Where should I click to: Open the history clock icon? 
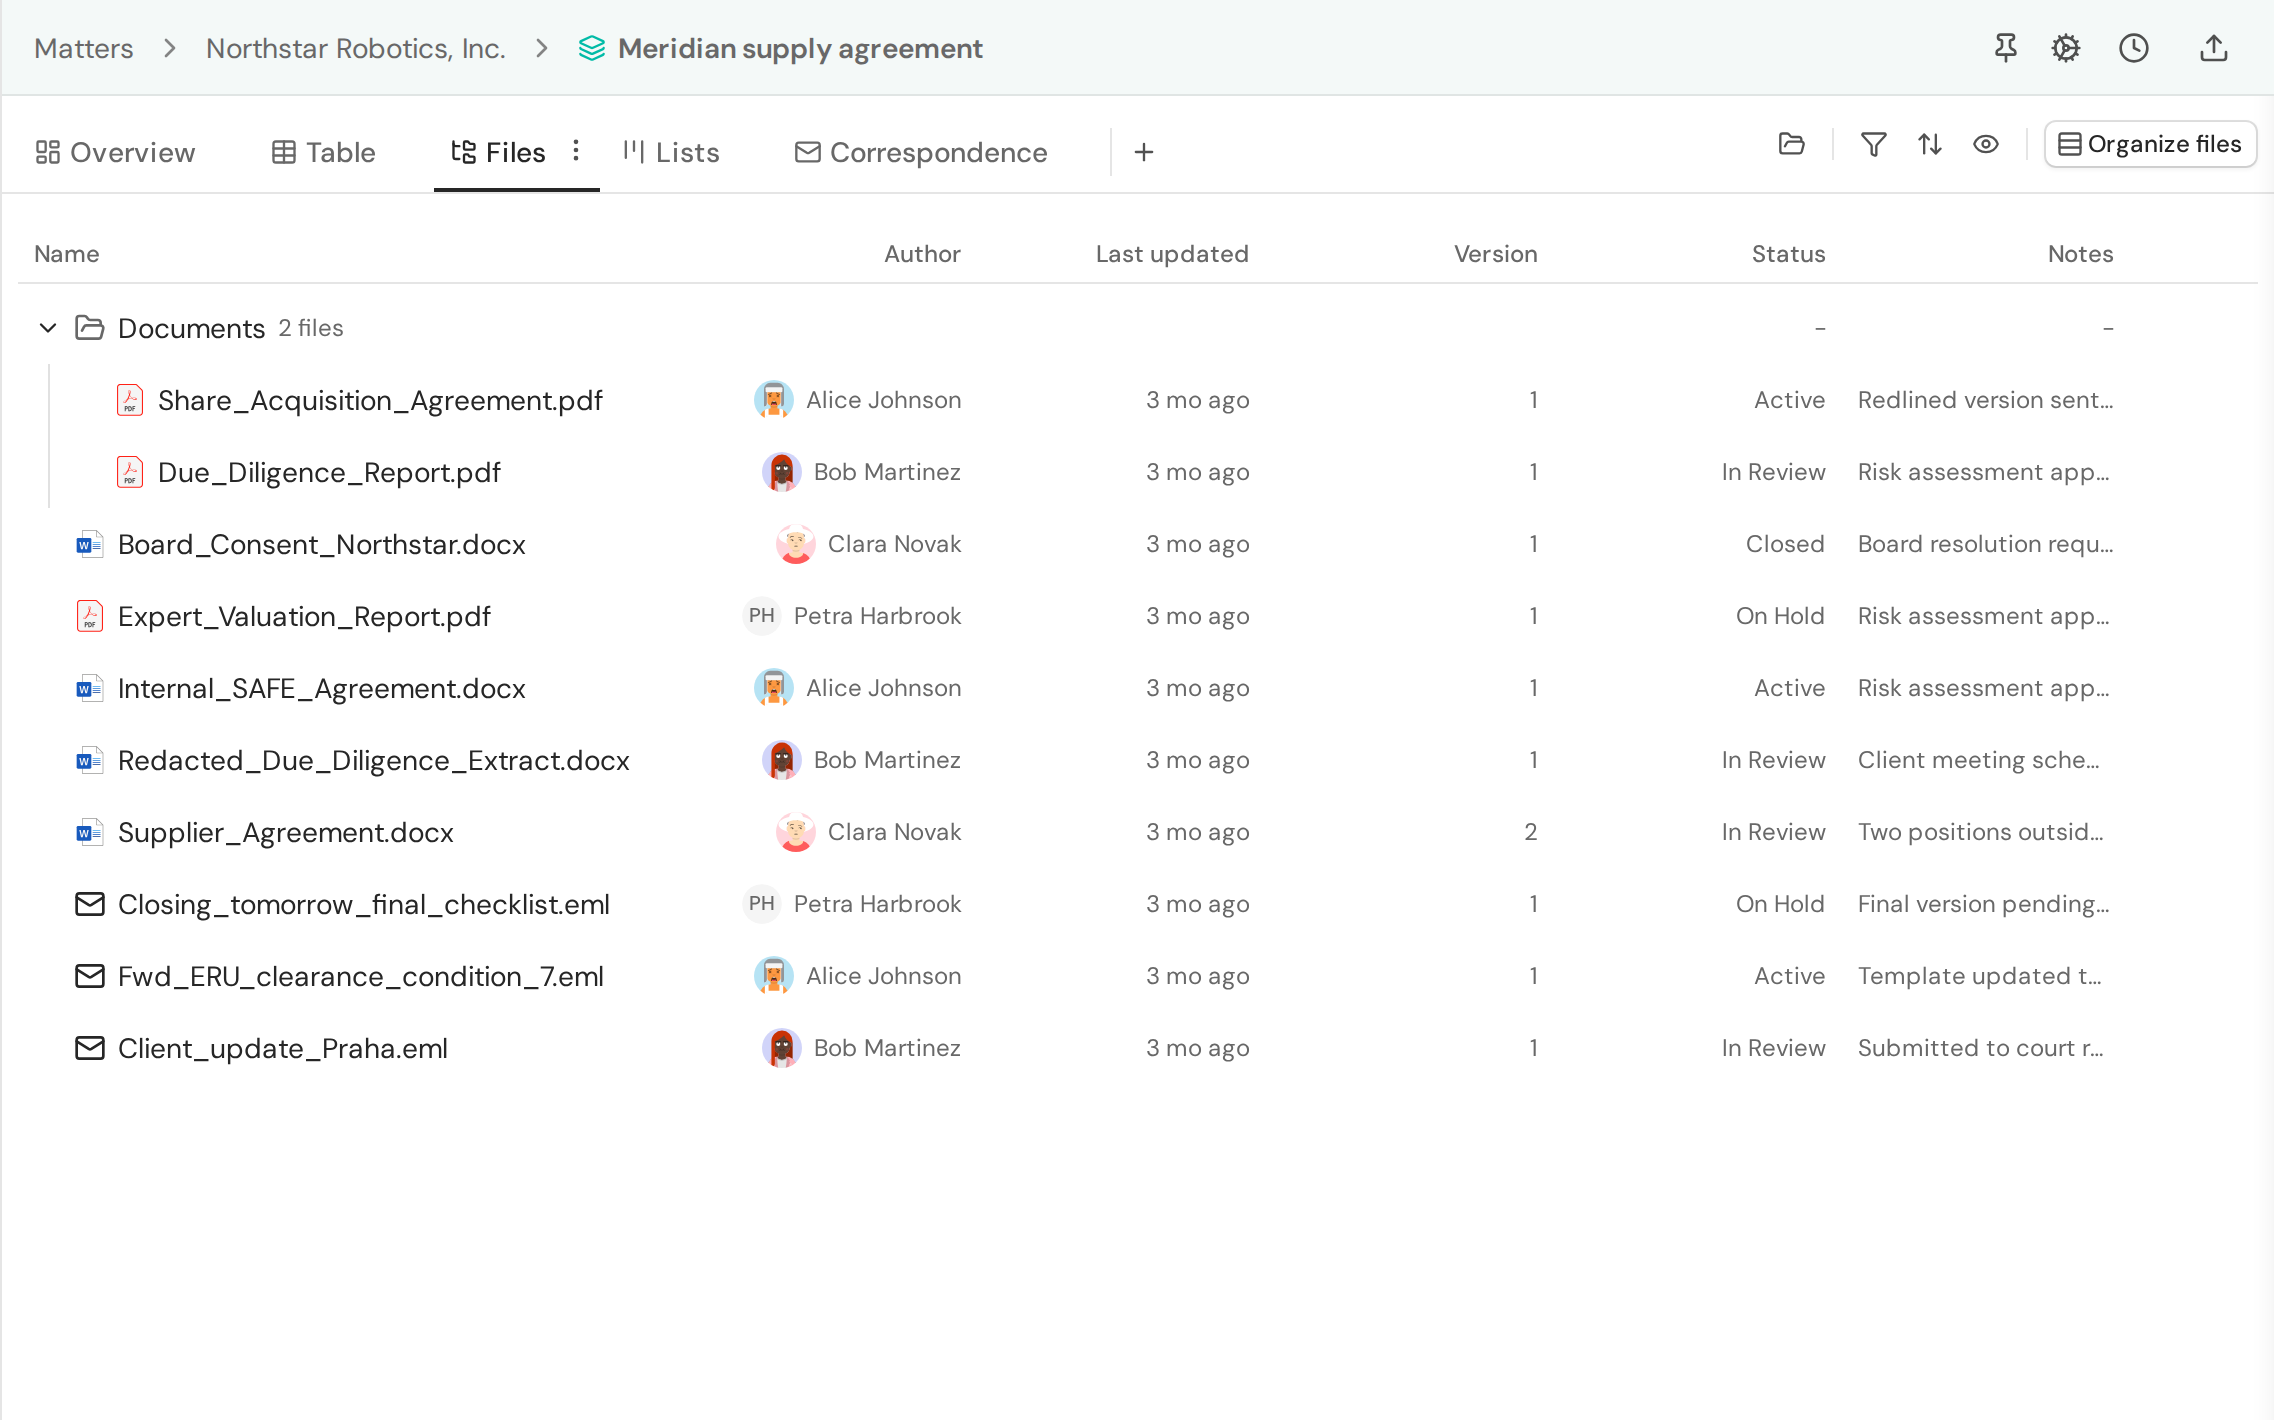pos(2134,48)
